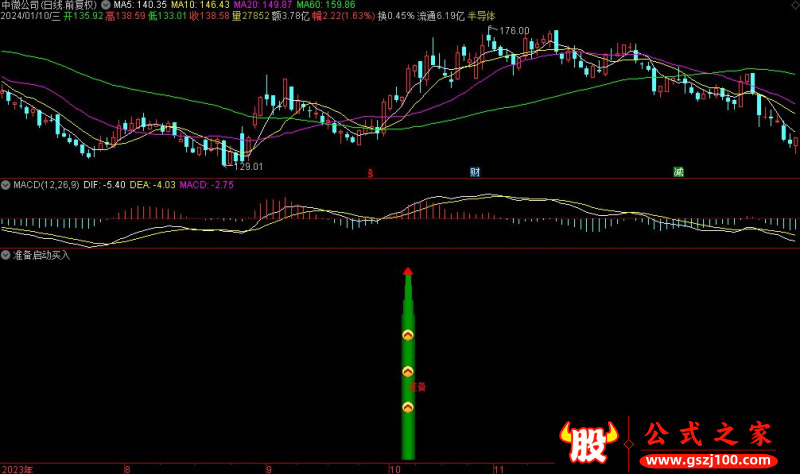Screen dimensions: 800x474
Task: Click the red up-arrow atop green bar
Action: click(x=407, y=271)
